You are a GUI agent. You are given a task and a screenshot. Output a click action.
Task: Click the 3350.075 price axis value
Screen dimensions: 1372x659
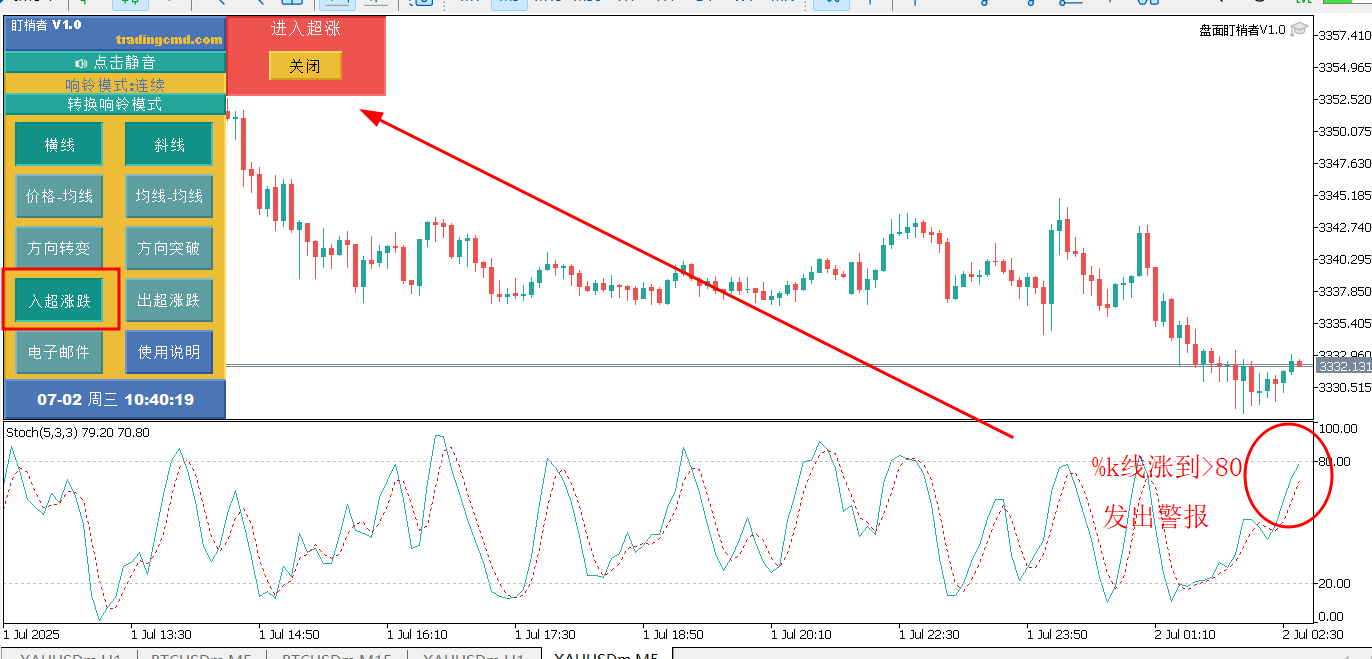tap(1345, 131)
